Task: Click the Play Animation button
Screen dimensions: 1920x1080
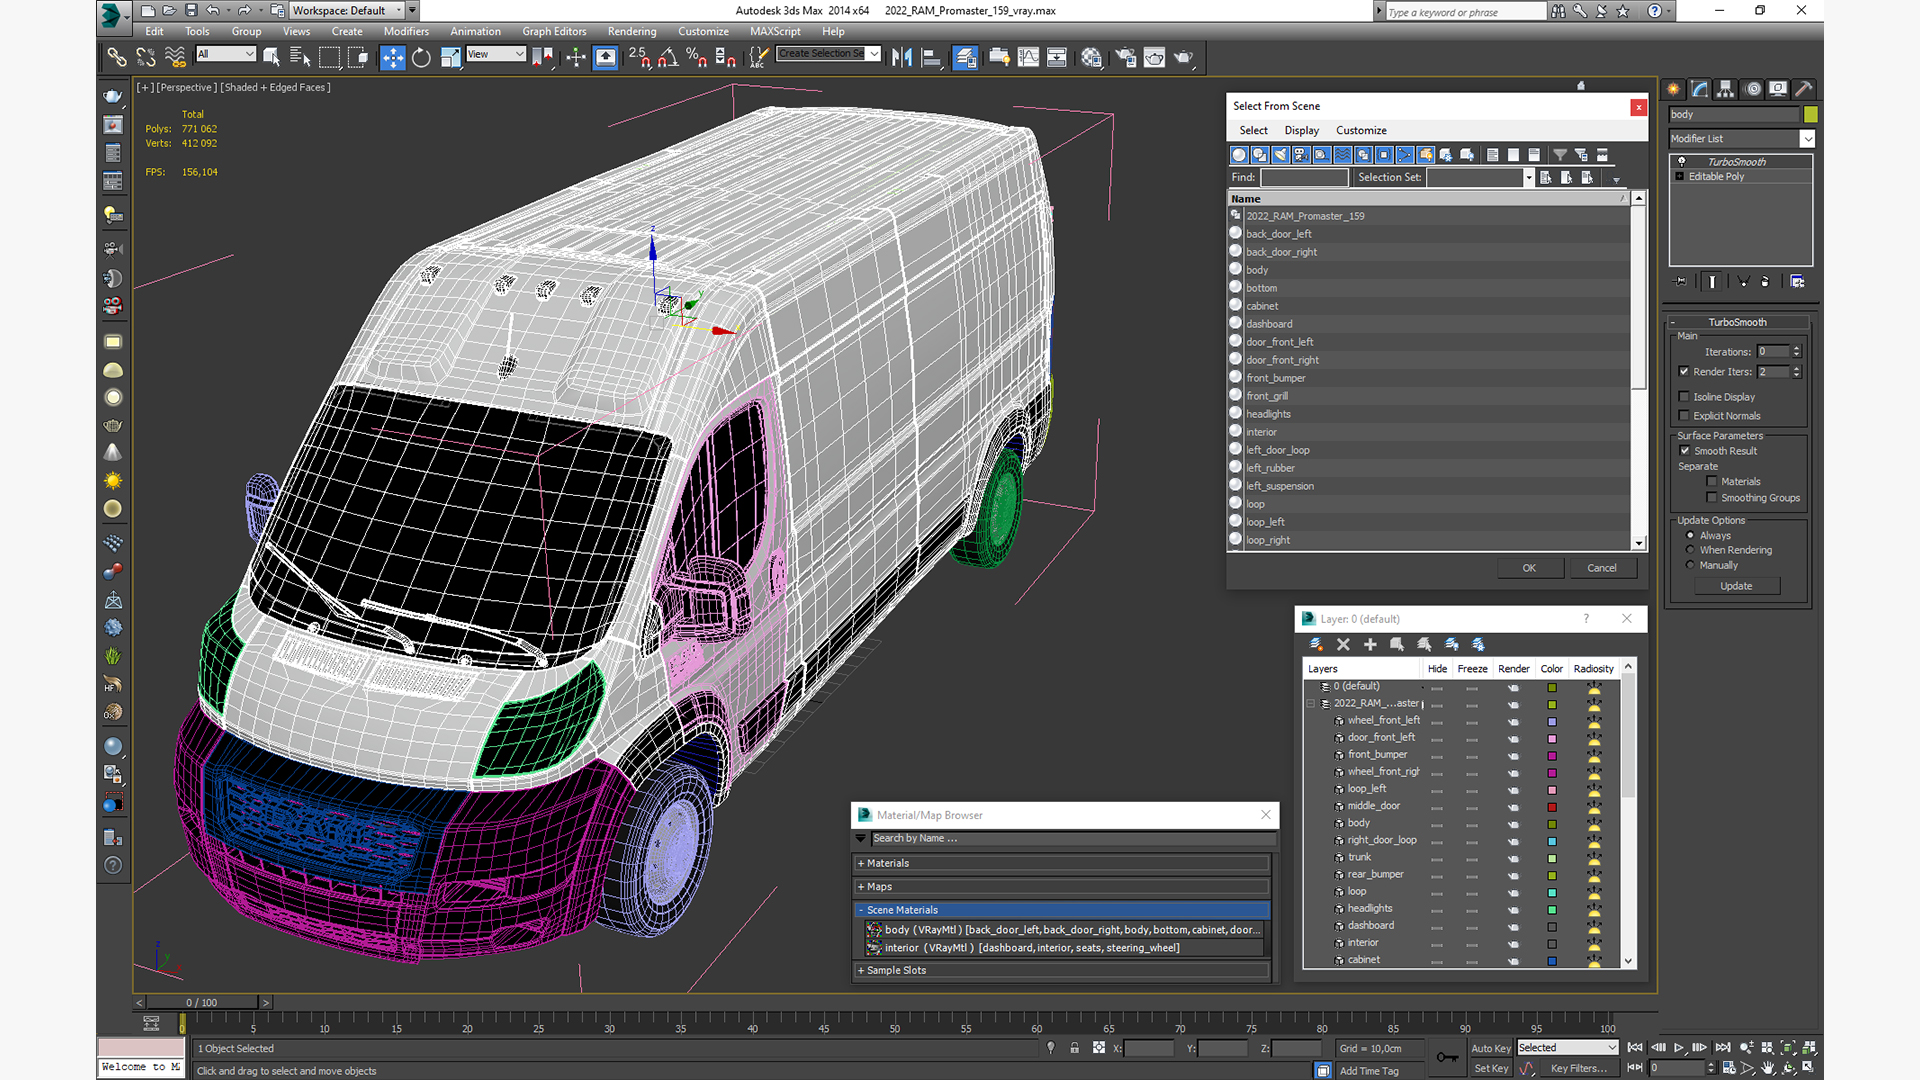Action: (x=1679, y=1047)
